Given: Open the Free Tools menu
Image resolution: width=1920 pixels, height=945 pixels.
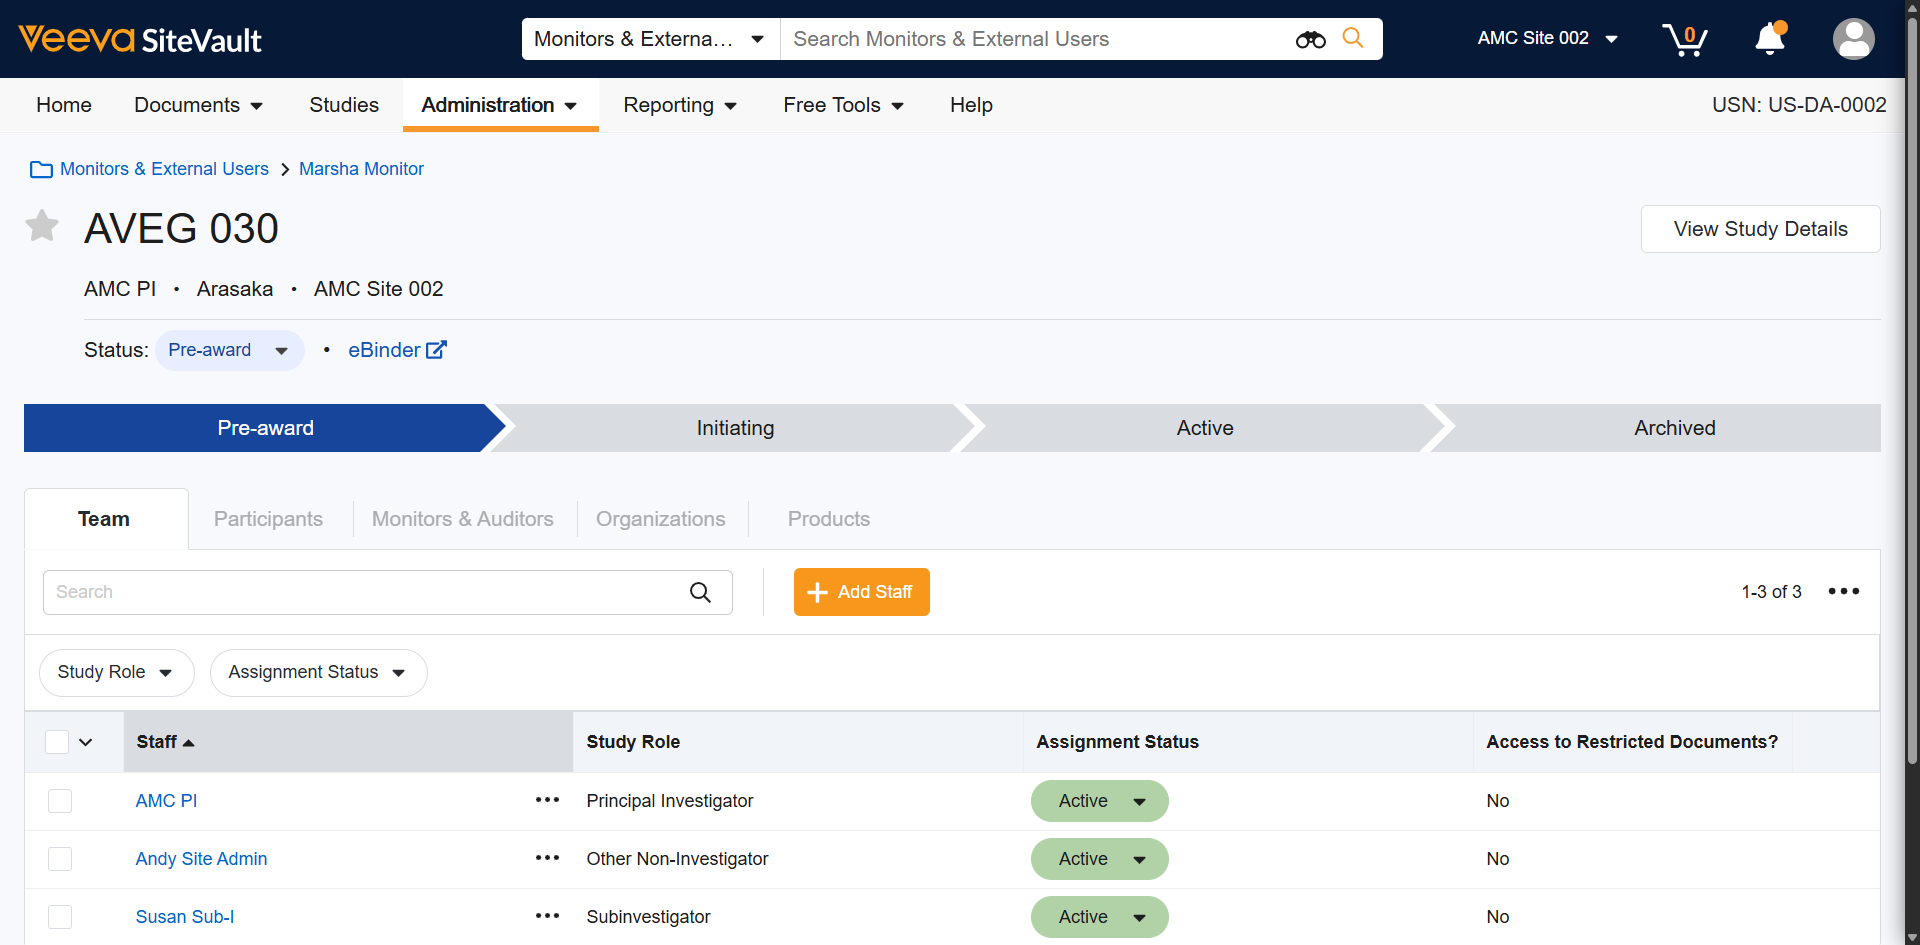Looking at the screenshot, I should (x=843, y=105).
